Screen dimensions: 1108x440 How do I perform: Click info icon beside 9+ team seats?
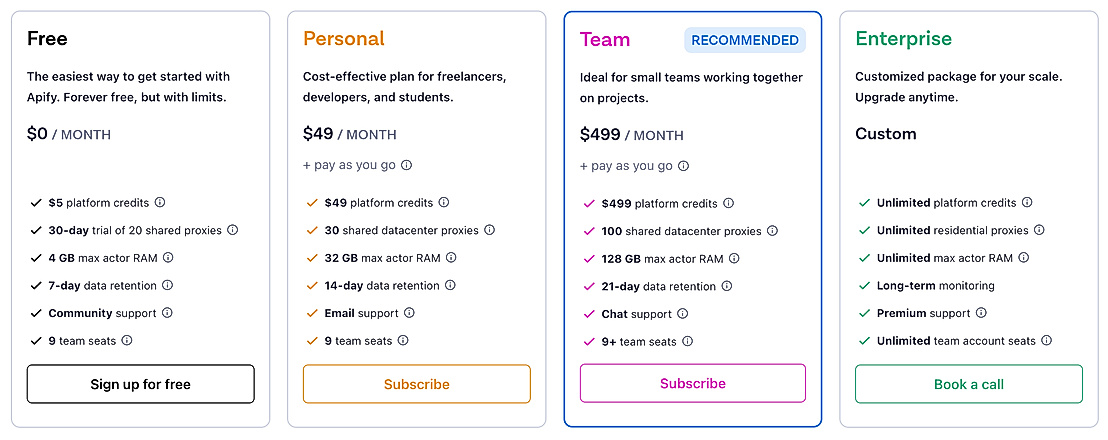click(x=688, y=342)
